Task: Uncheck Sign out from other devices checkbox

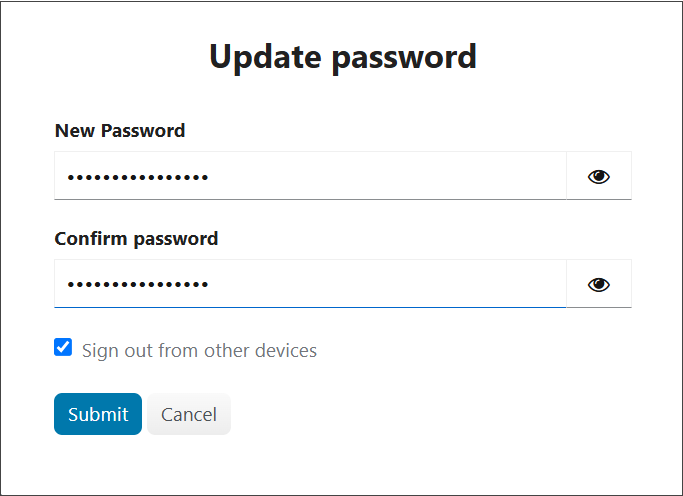Action: pyautogui.click(x=63, y=347)
